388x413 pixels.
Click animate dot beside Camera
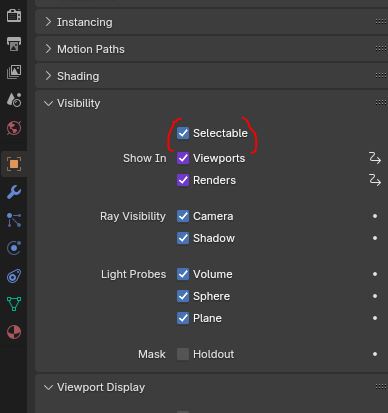pos(375,216)
